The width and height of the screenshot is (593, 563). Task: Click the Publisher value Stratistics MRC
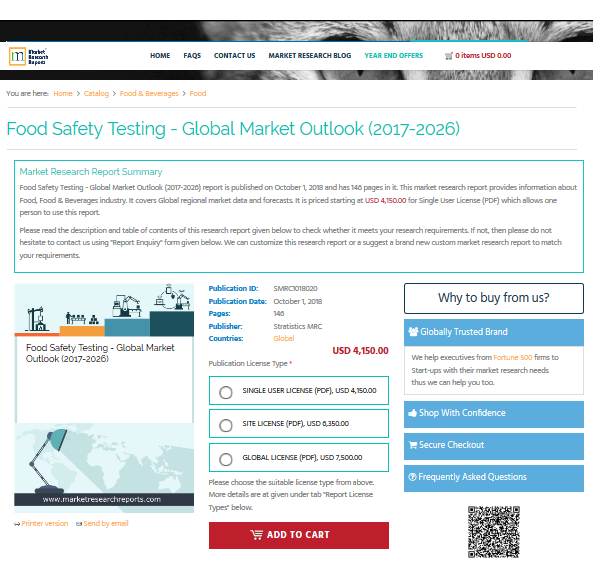[298, 326]
